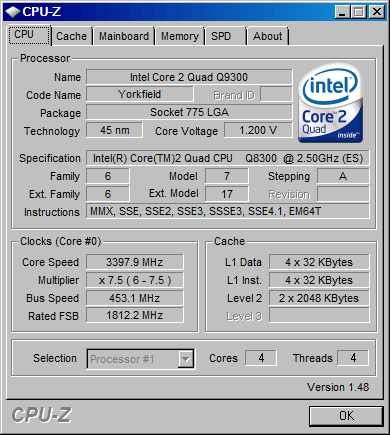Open the About tab
This screenshot has width=390, height=435.
(267, 36)
